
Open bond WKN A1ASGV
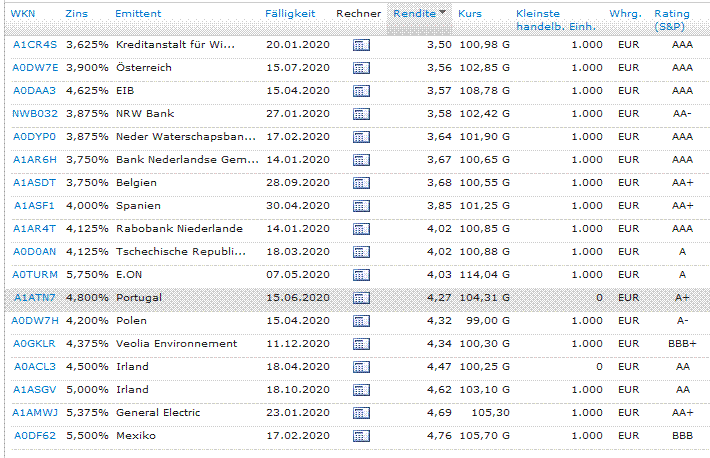[34, 390]
